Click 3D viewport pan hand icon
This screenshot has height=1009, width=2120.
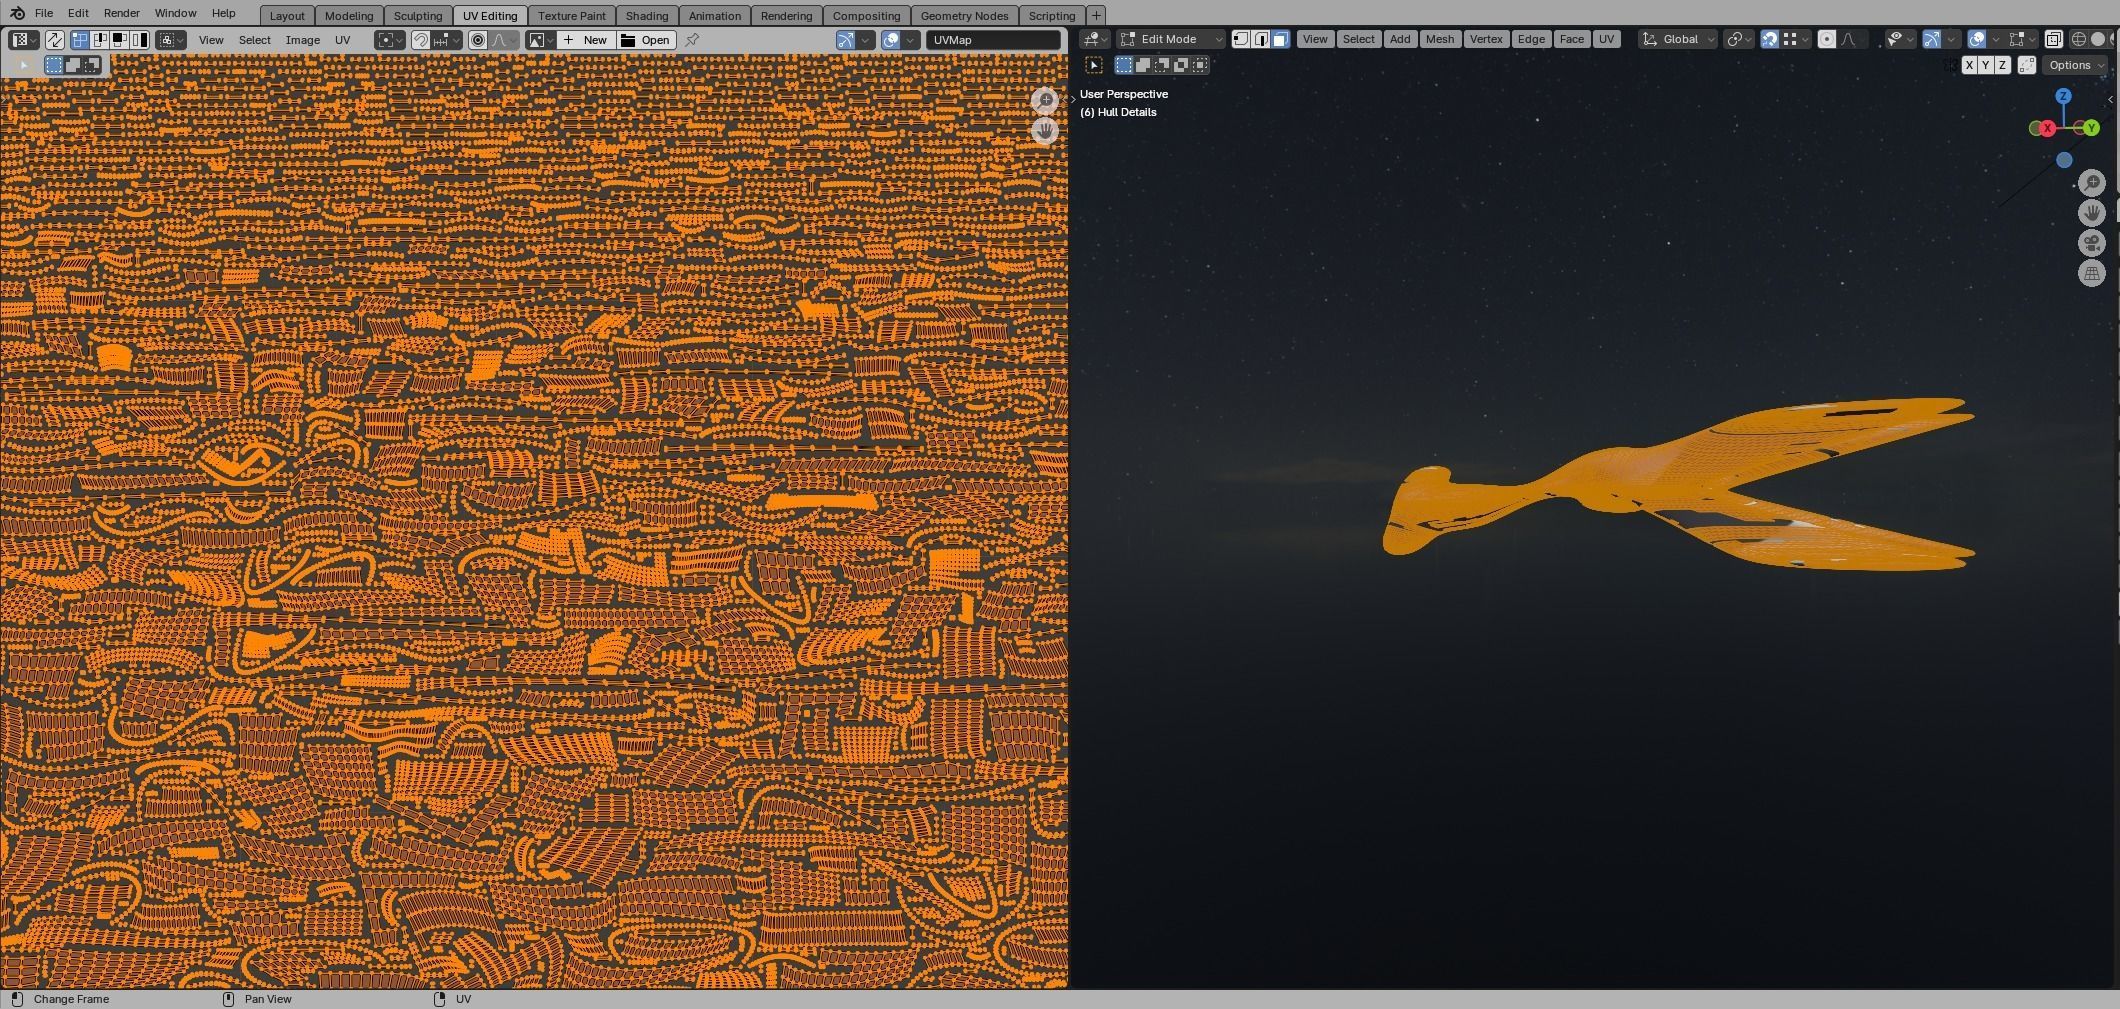click(x=2092, y=213)
